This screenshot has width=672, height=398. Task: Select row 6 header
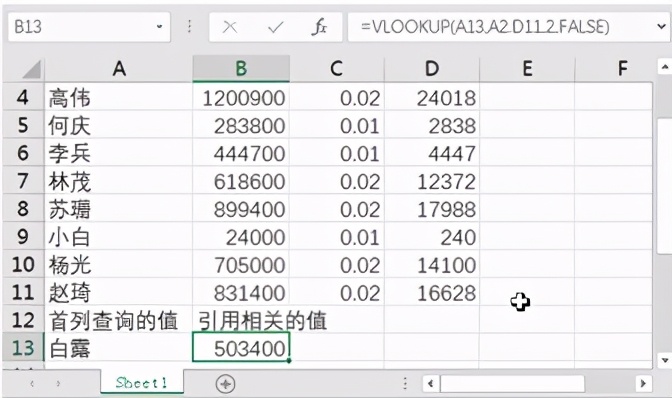click(x=23, y=153)
